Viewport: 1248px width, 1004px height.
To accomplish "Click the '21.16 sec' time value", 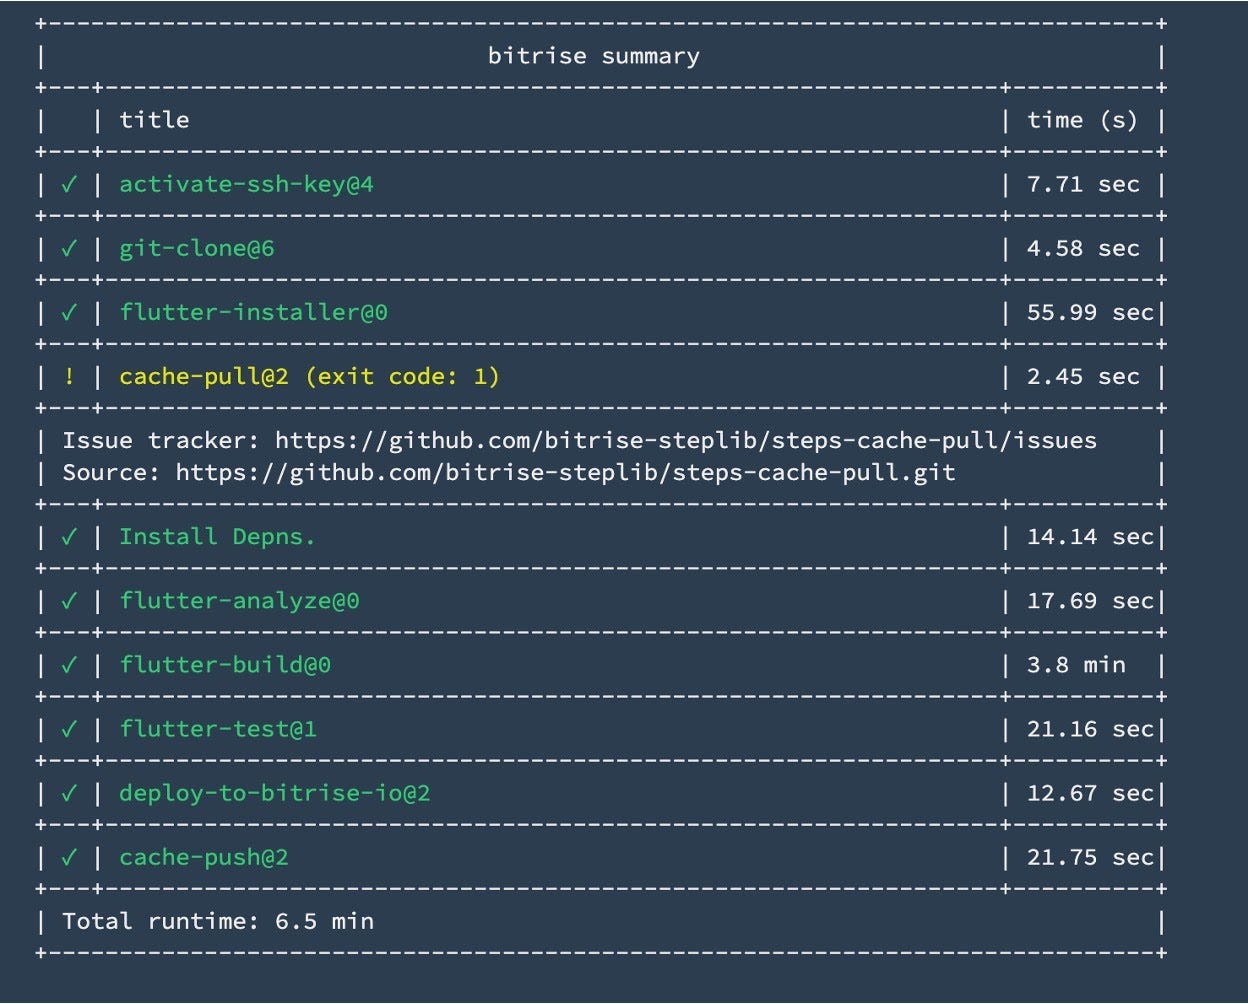I will [x=1090, y=729].
